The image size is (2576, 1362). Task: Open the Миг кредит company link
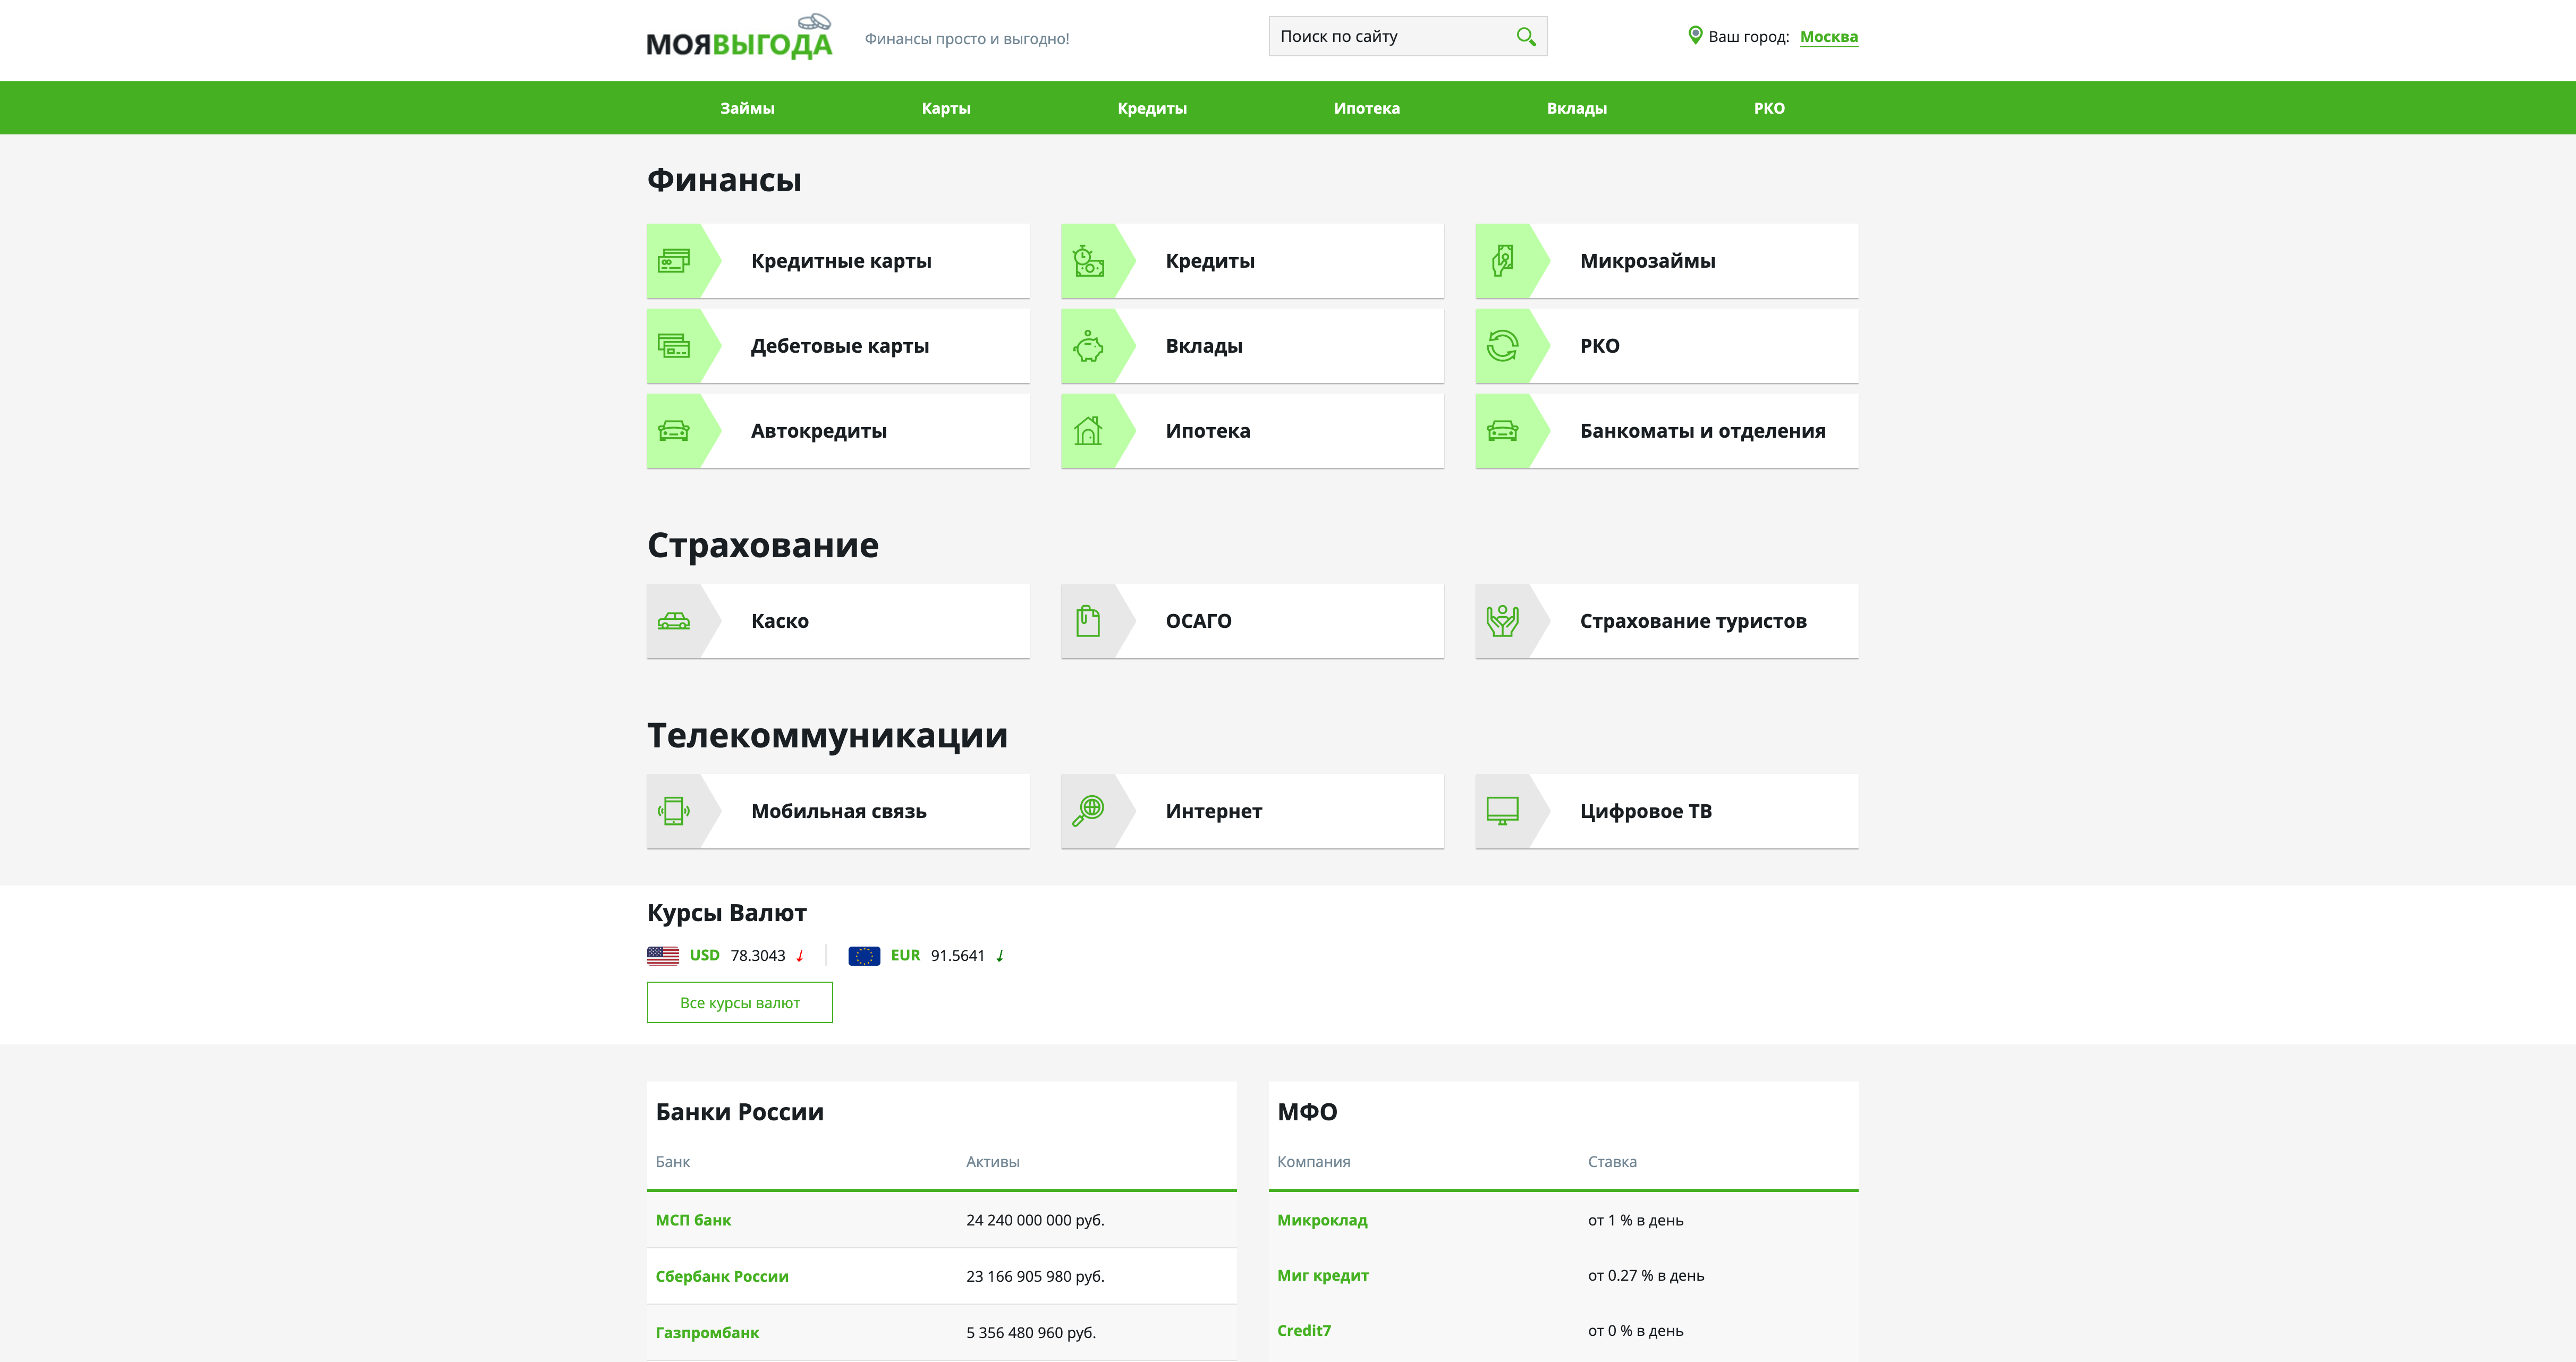click(x=1322, y=1275)
